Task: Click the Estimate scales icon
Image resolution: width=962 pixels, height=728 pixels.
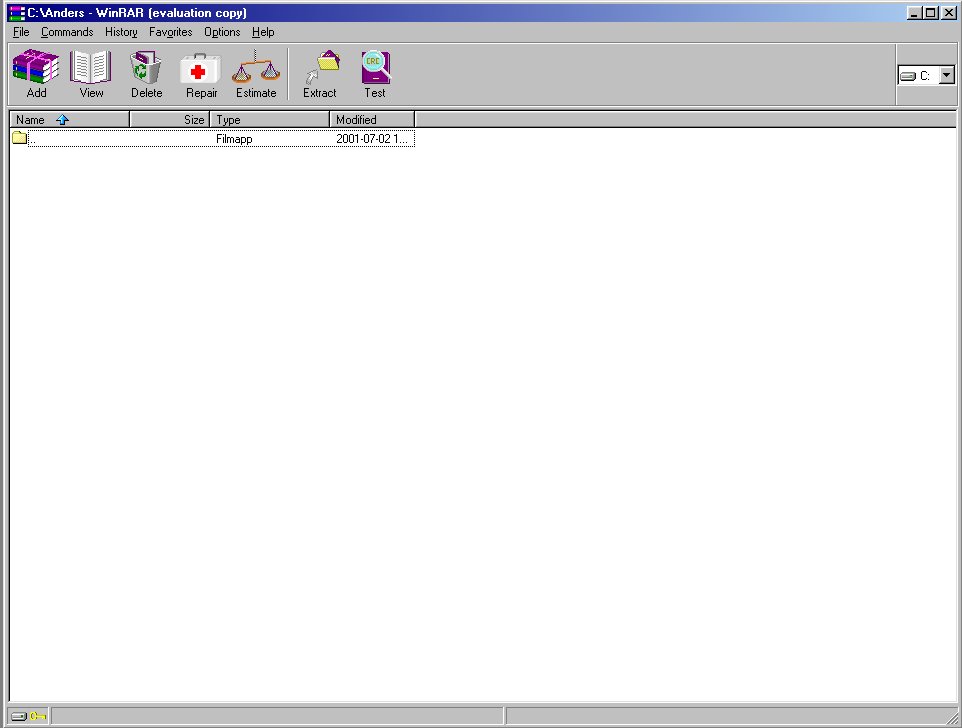Action: pos(256,67)
